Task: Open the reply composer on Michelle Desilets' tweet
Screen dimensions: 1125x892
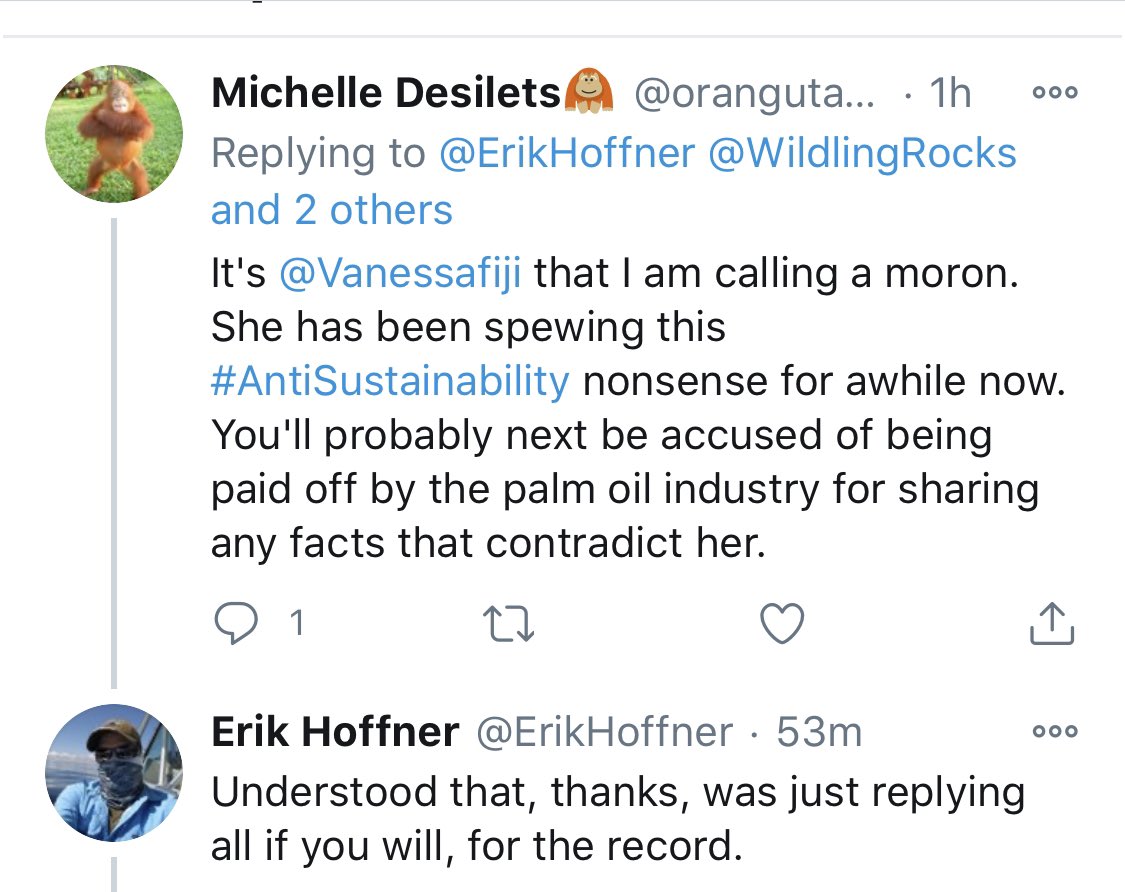Action: pyautogui.click(x=238, y=622)
